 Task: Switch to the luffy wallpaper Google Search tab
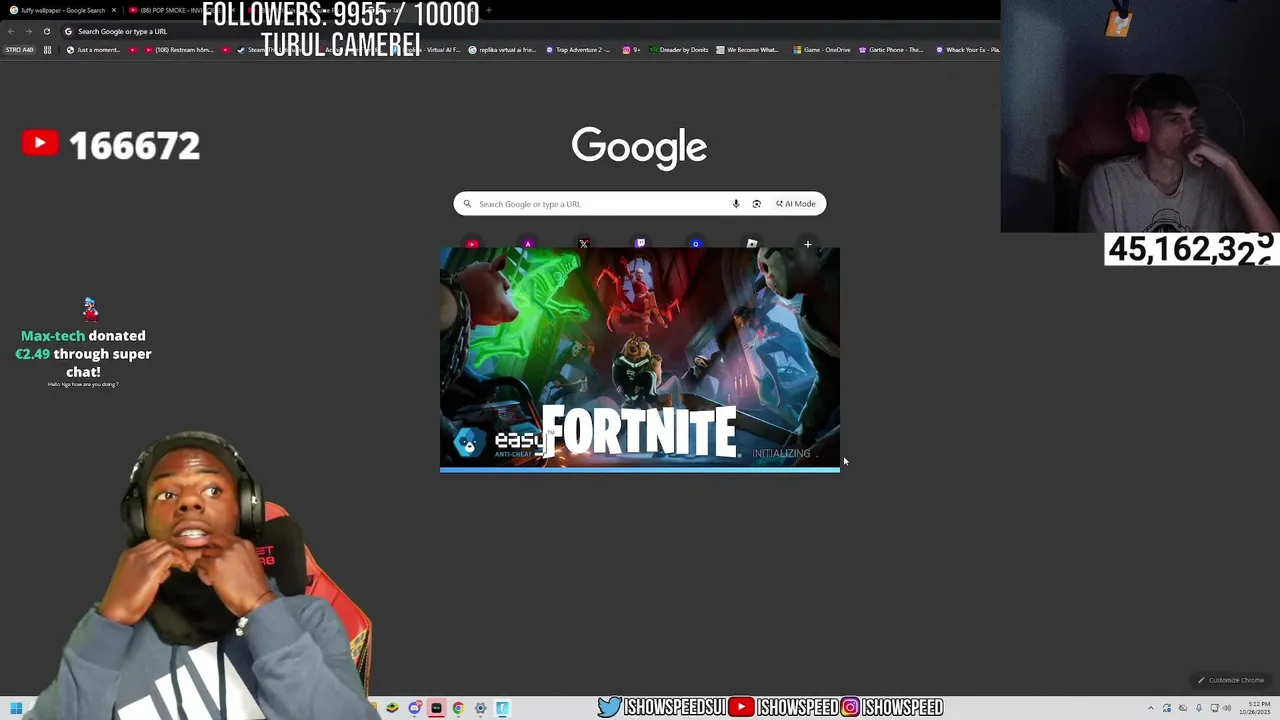pos(62,10)
